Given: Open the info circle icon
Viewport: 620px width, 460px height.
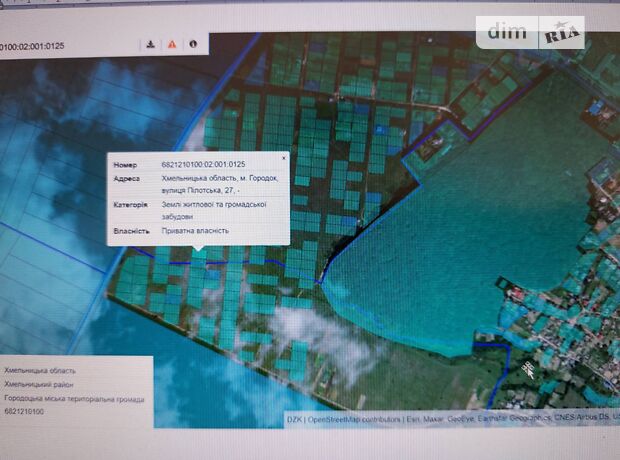Looking at the screenshot, I should (192, 44).
